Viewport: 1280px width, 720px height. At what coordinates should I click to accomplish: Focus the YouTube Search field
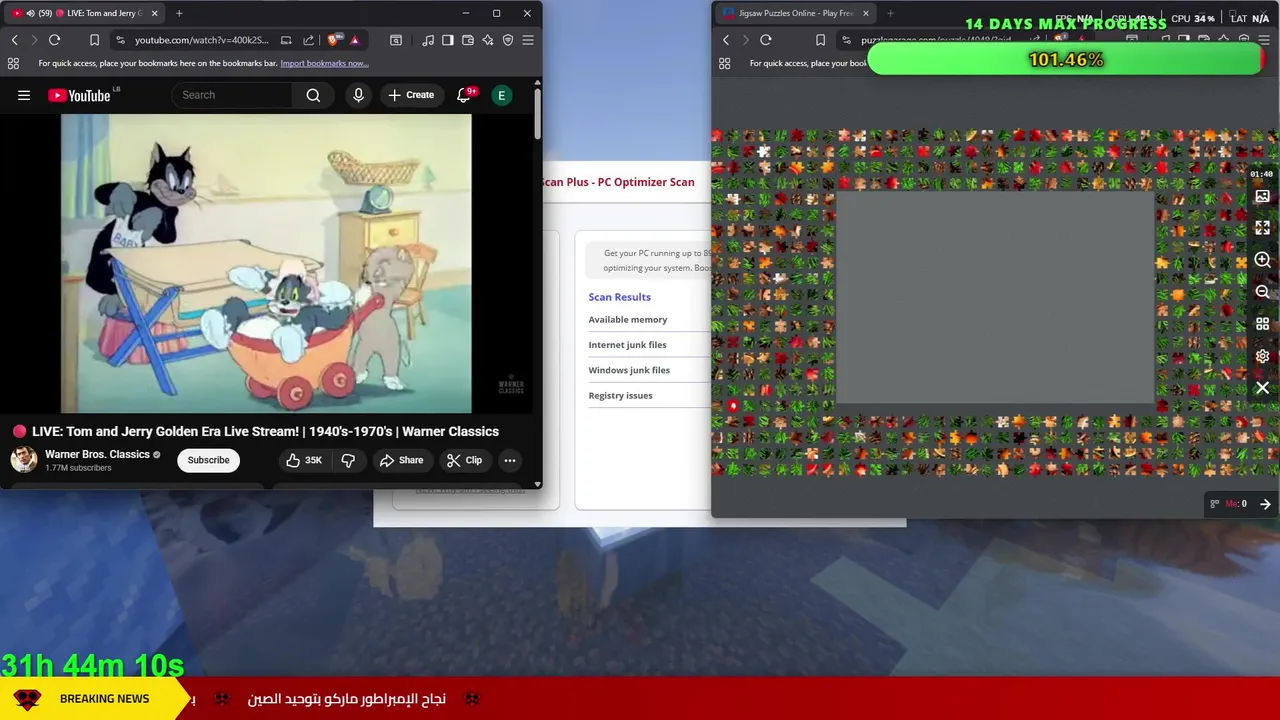(233, 95)
